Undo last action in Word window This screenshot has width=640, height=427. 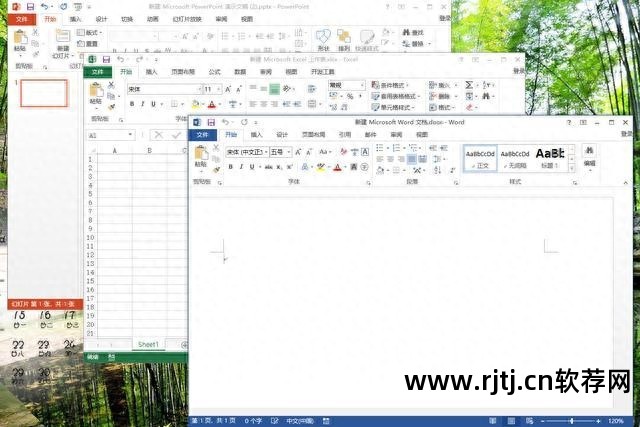225,122
